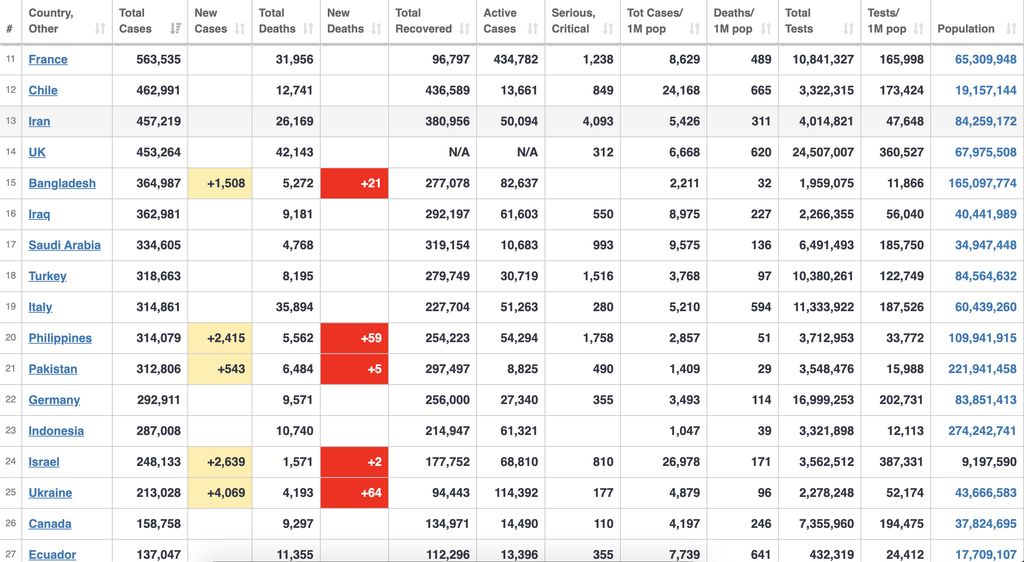Sort by Total Deaths column arrows
This screenshot has width=1024, height=562.
(308, 29)
